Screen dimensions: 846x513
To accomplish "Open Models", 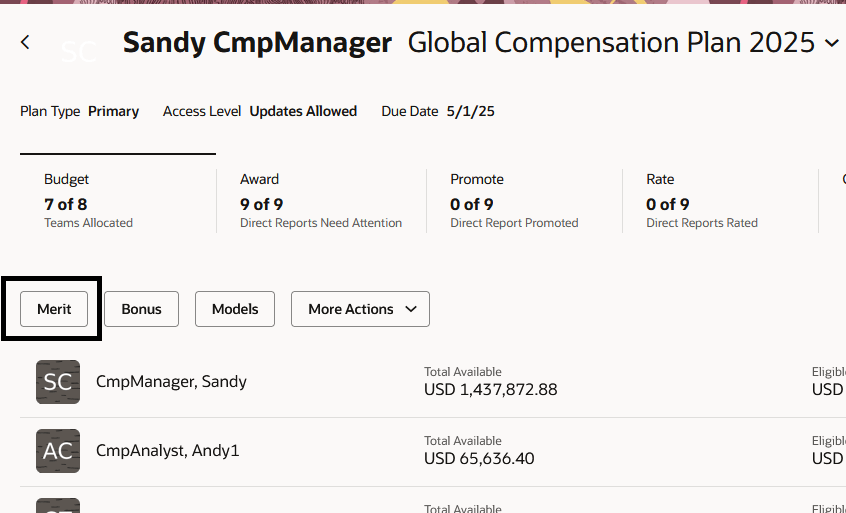I will [235, 309].
